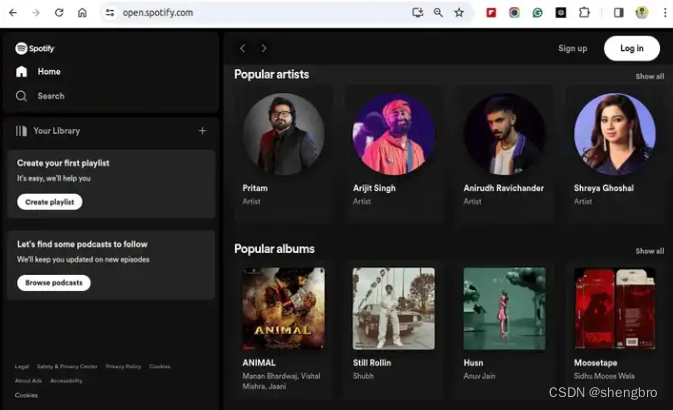Click the browser back arrow
Image resolution: width=673 pixels, height=410 pixels.
[13, 12]
